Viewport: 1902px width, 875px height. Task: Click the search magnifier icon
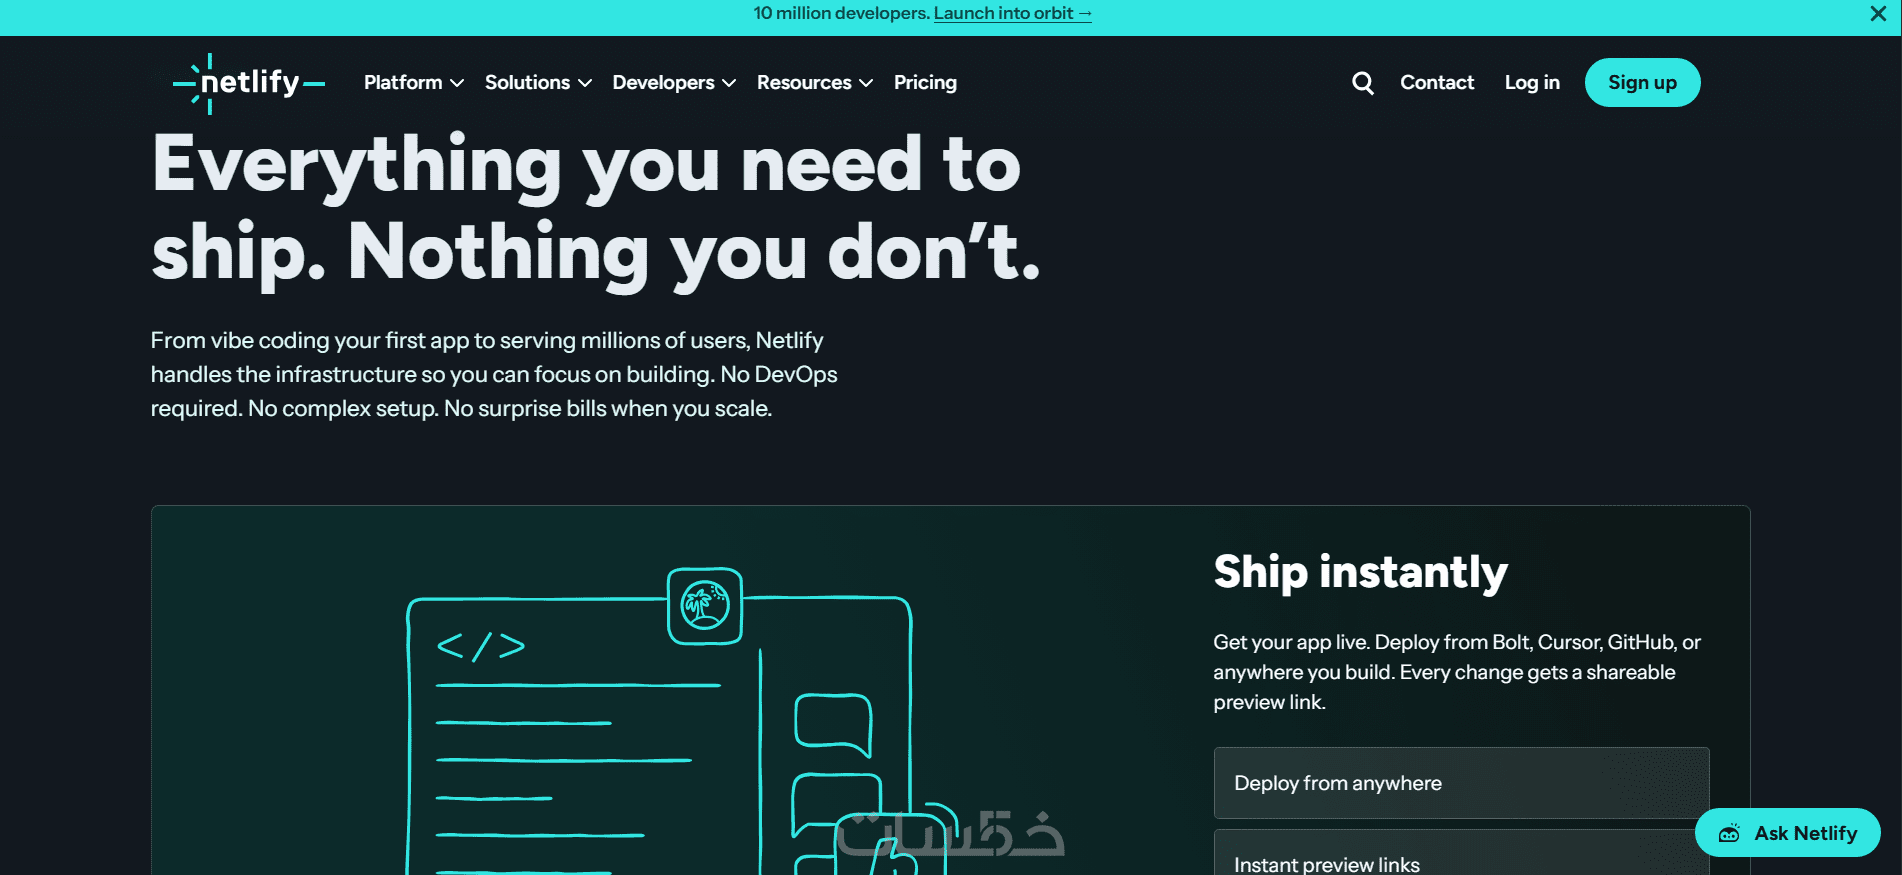pyautogui.click(x=1362, y=83)
